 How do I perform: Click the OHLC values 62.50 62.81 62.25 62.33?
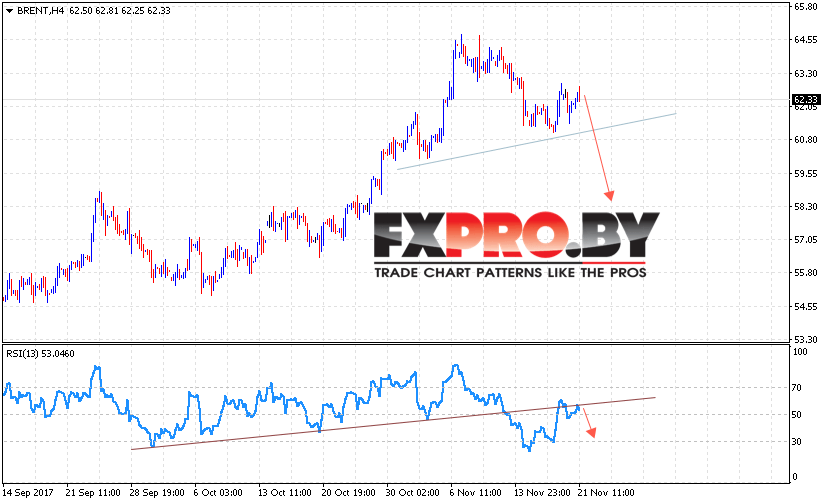click(x=120, y=11)
